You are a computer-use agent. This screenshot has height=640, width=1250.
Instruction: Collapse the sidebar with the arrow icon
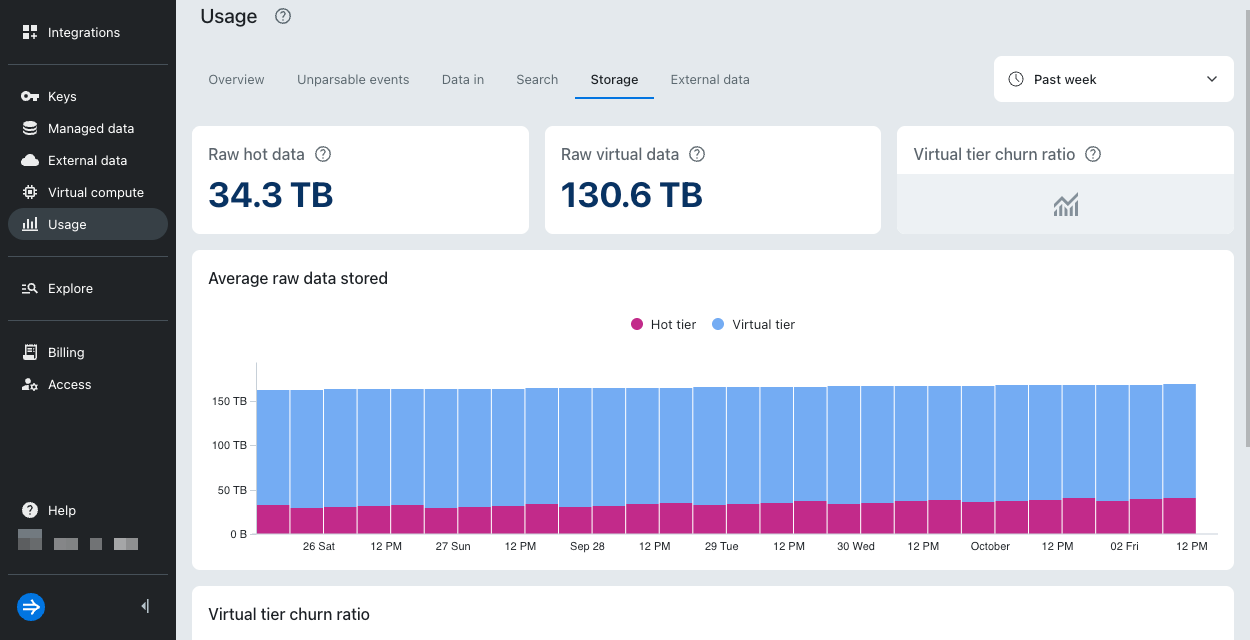pyautogui.click(x=145, y=606)
